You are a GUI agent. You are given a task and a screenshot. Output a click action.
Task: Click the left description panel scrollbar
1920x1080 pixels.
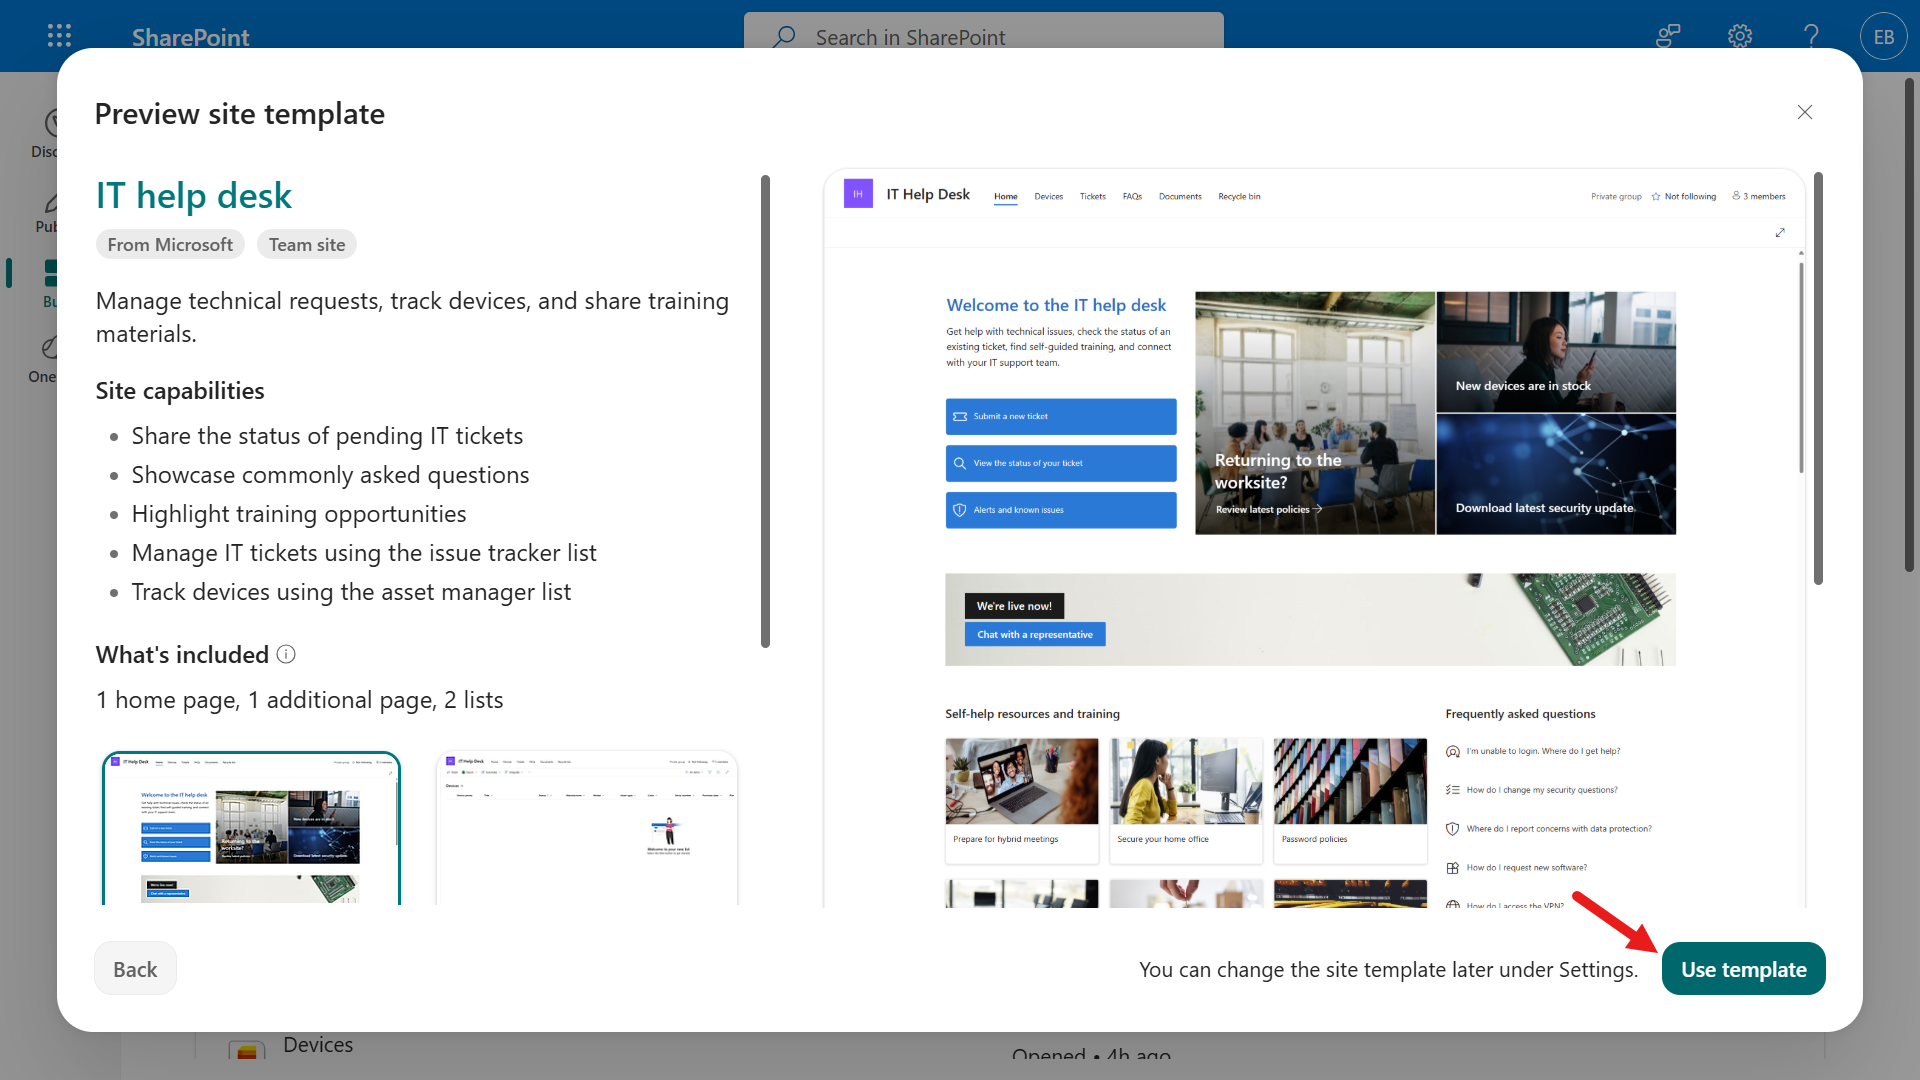[x=765, y=411]
